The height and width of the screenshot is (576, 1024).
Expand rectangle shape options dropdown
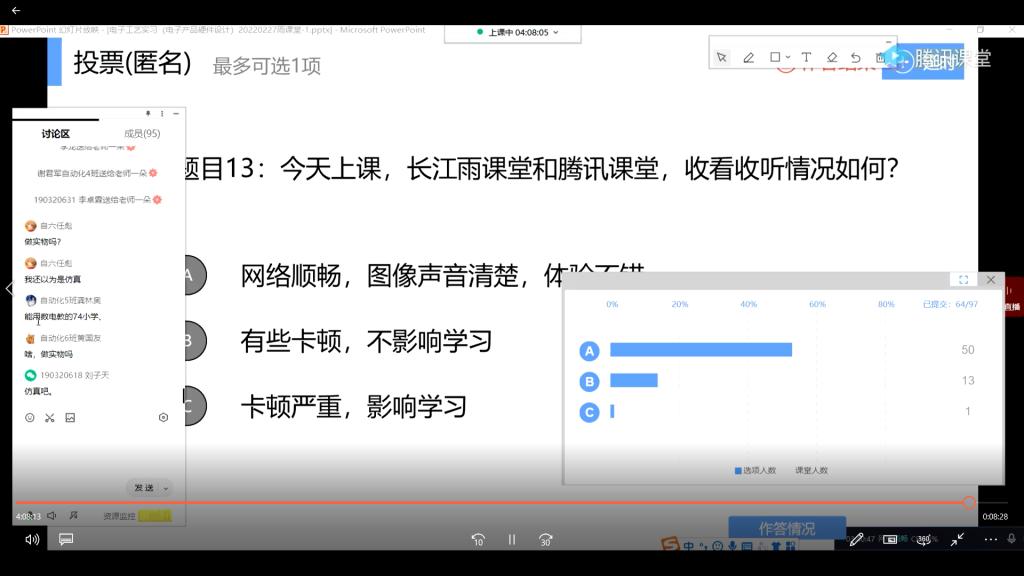tap(788, 57)
